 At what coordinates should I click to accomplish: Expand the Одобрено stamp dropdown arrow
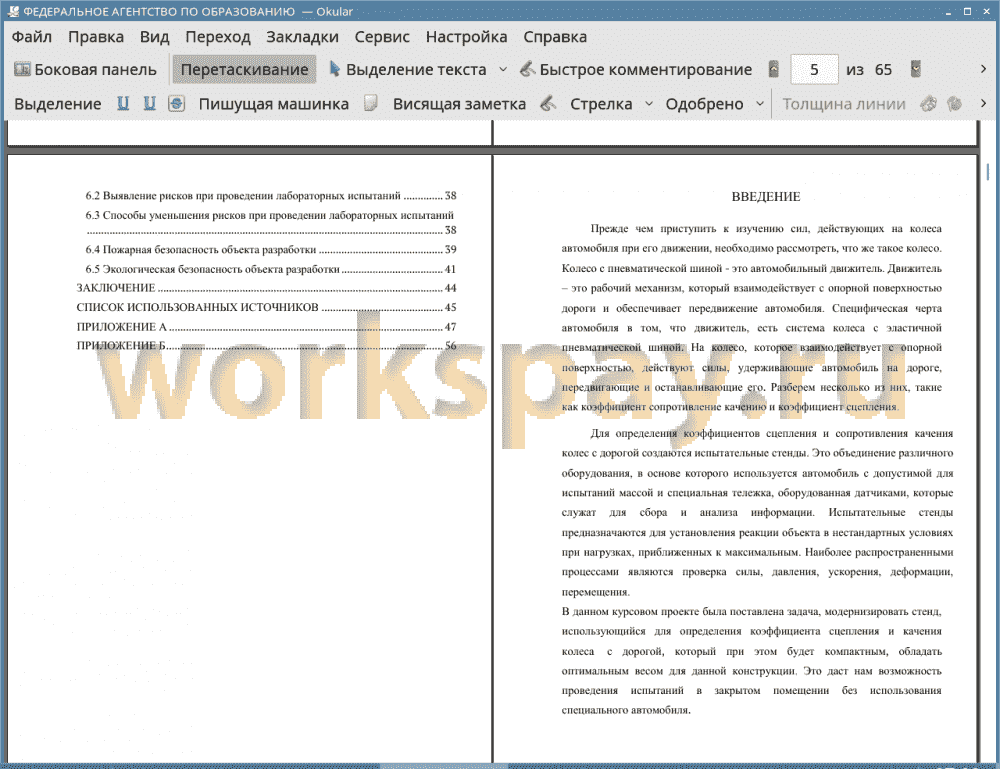[760, 103]
